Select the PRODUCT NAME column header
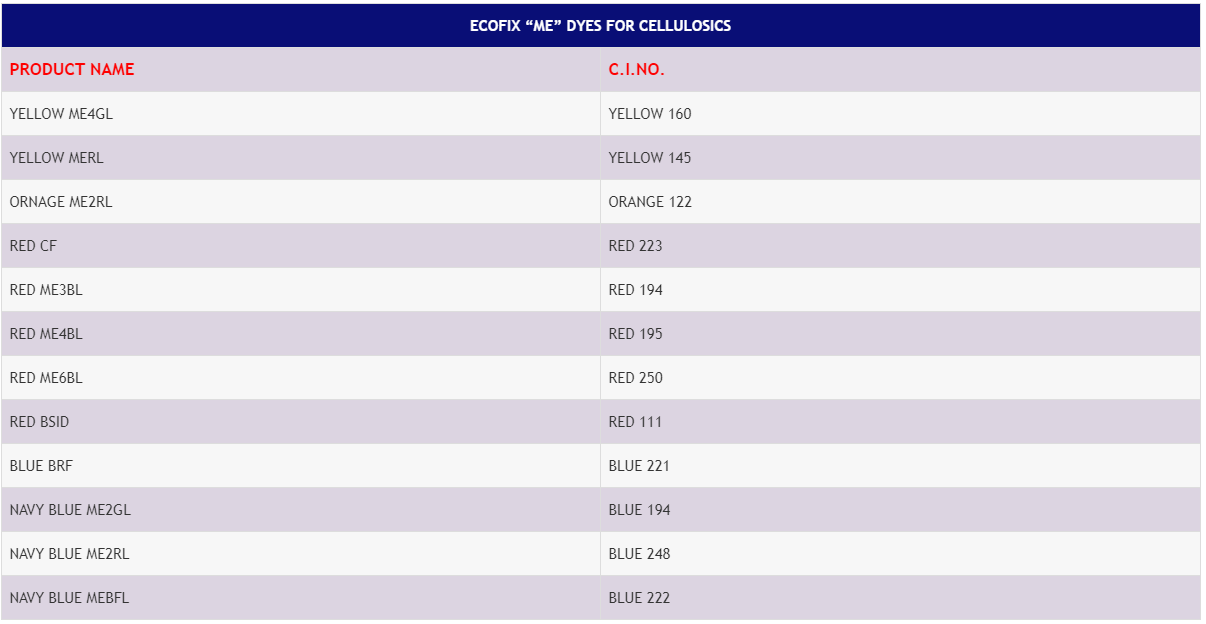Viewport: 1206px width, 624px height. [72, 70]
